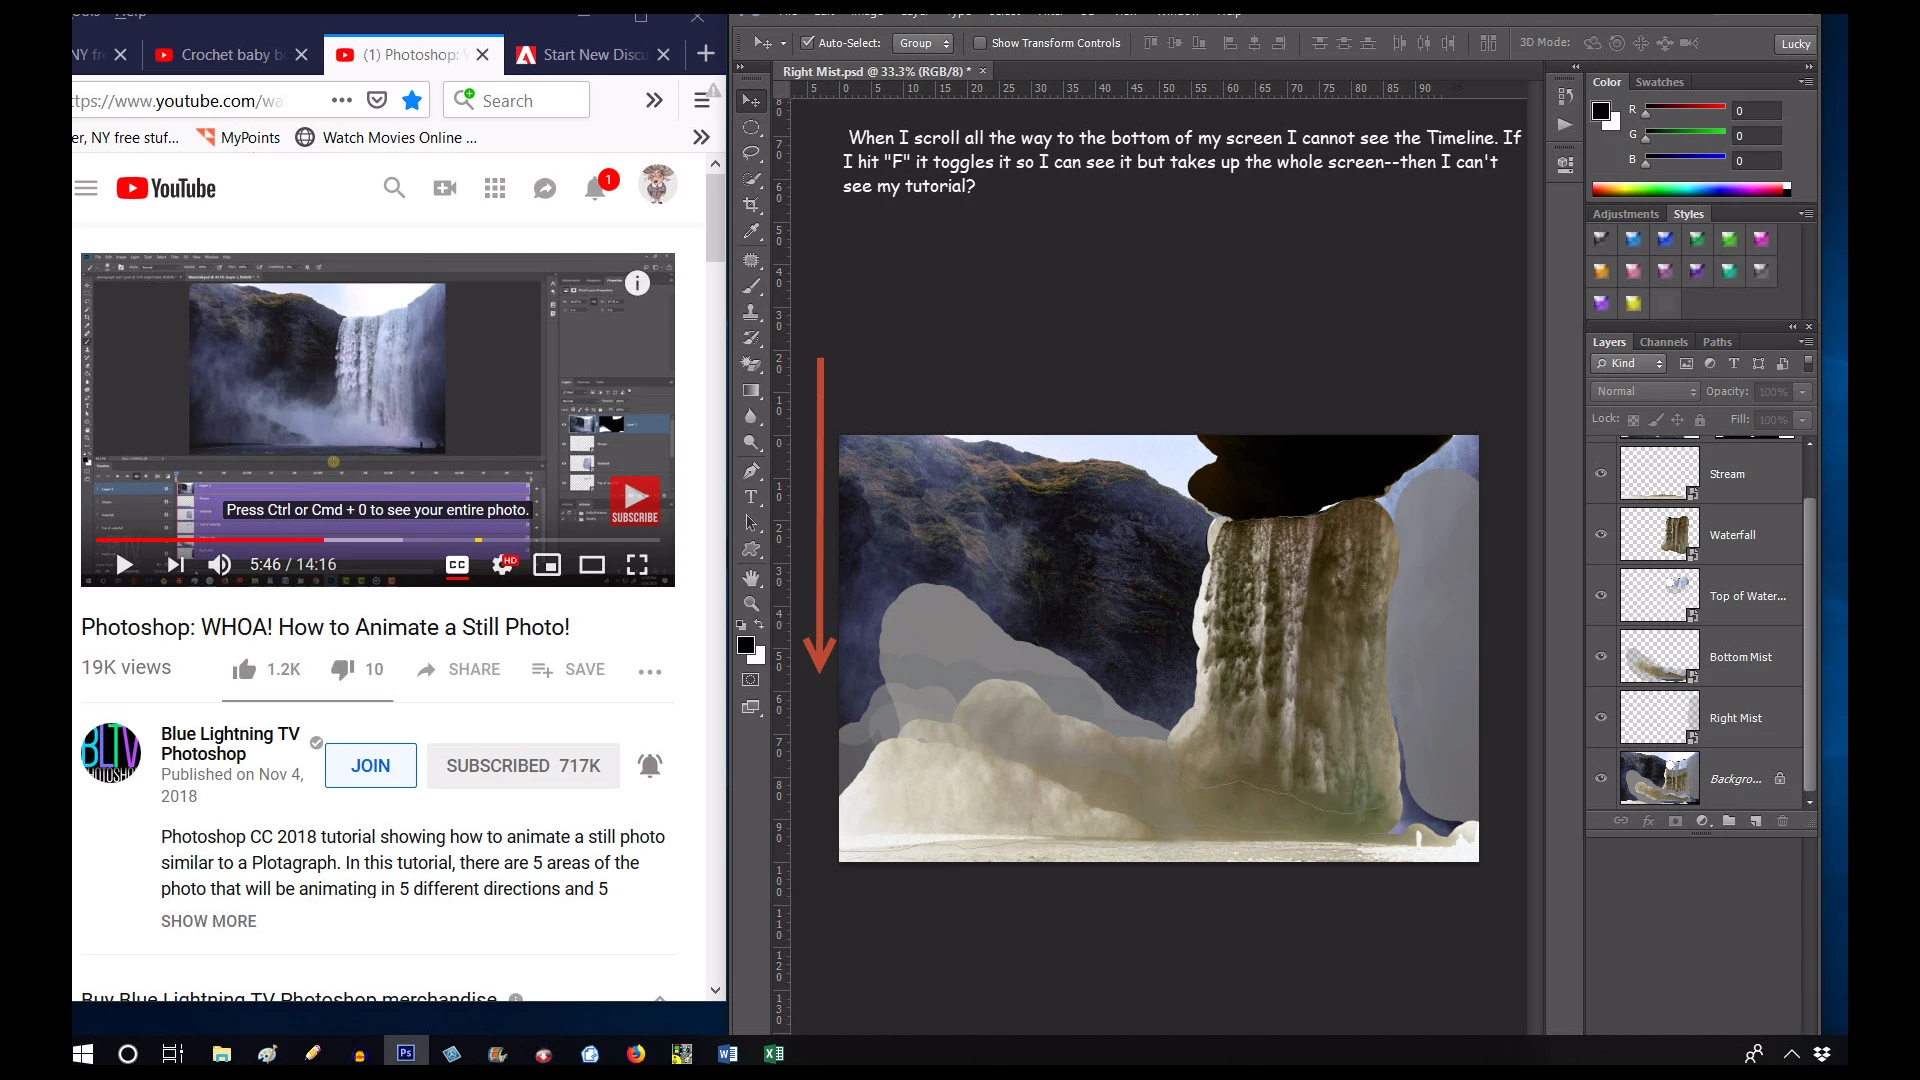Click delete layer trash icon
This screenshot has height=1080, width=1920.
(1782, 821)
